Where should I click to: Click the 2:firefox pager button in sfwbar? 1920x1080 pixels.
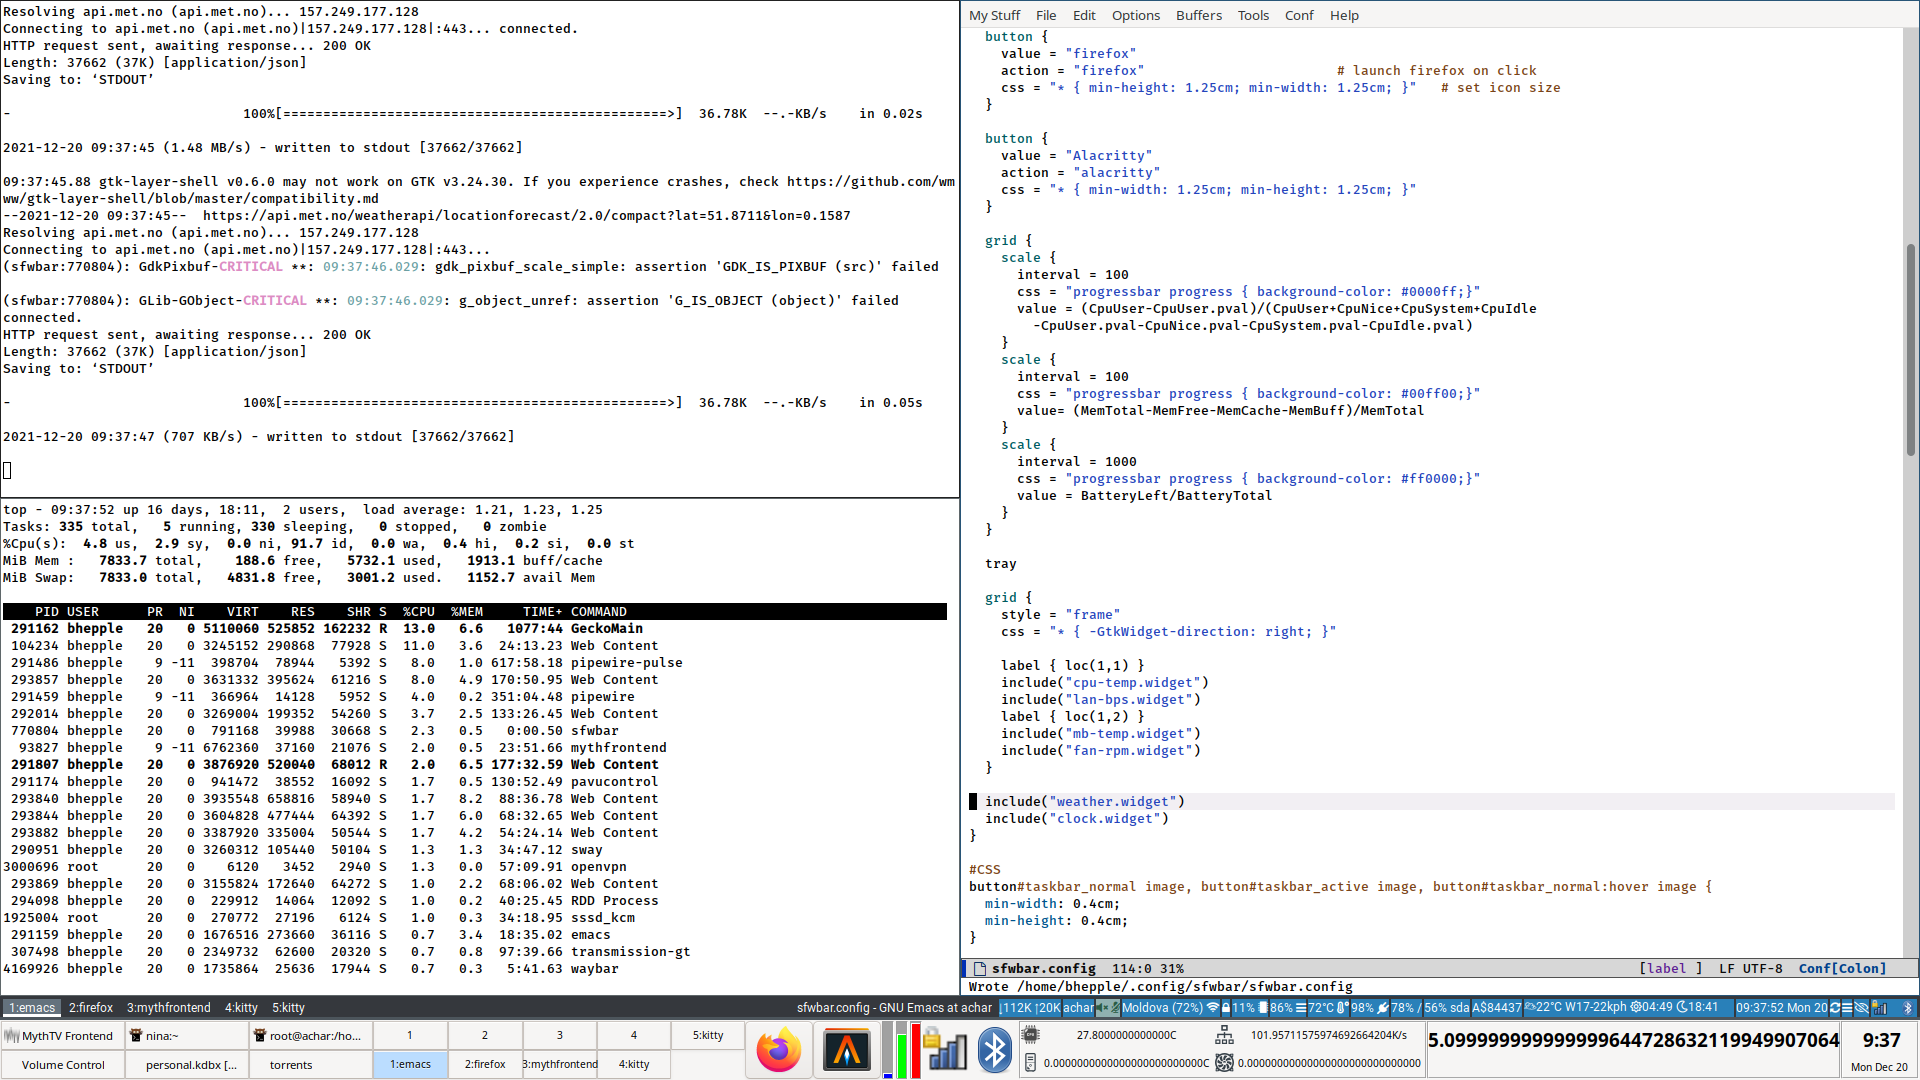point(485,1064)
